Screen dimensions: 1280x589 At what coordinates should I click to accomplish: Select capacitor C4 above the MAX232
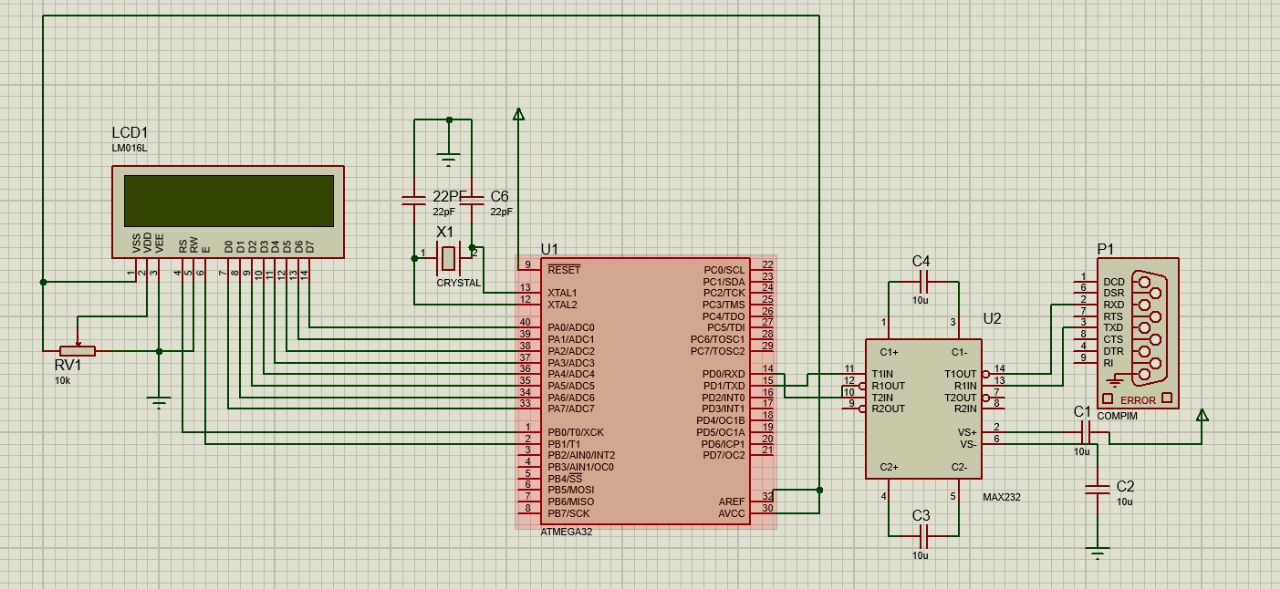point(922,282)
